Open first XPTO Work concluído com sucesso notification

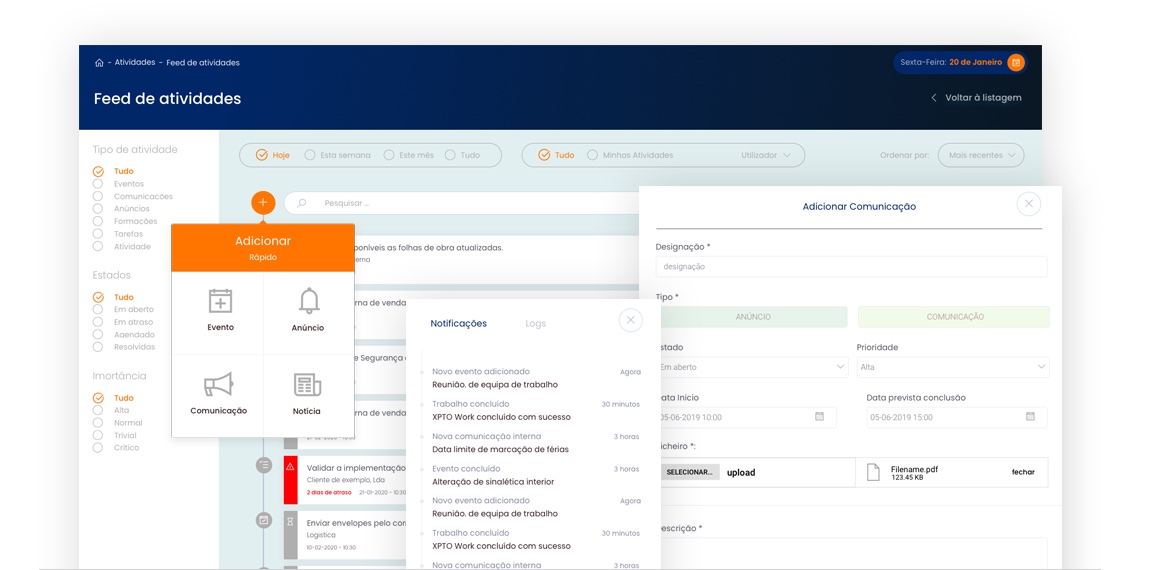pos(501,417)
